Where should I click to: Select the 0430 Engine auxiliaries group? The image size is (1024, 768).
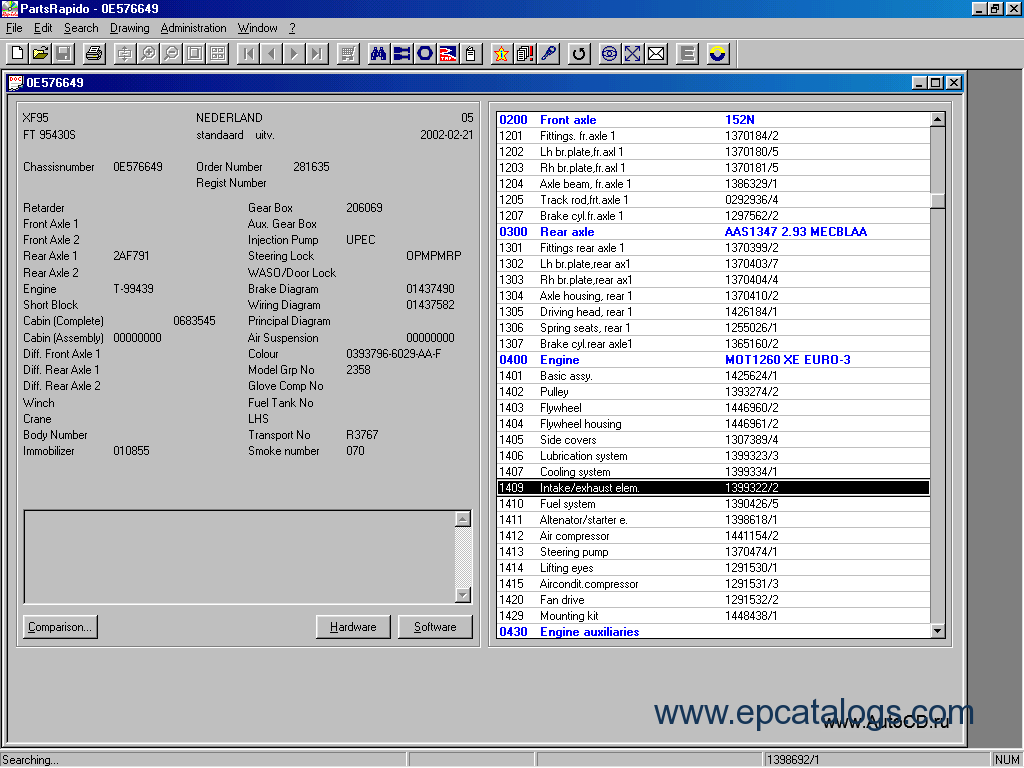point(713,632)
